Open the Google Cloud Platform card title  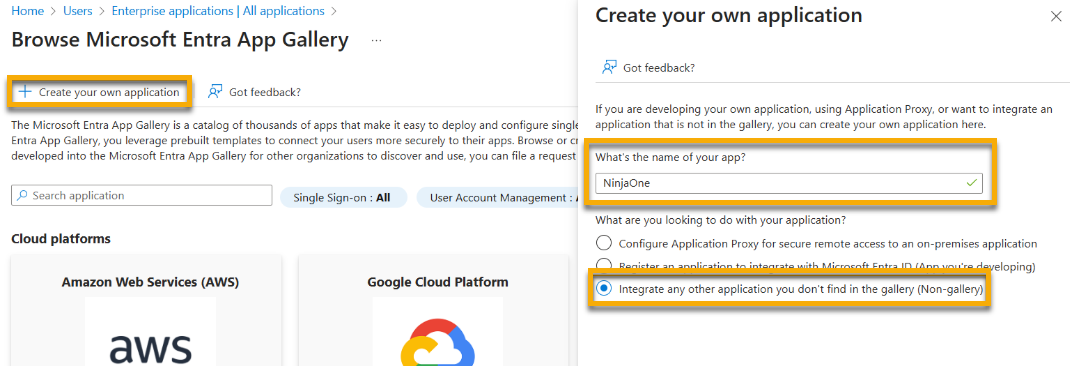437,281
